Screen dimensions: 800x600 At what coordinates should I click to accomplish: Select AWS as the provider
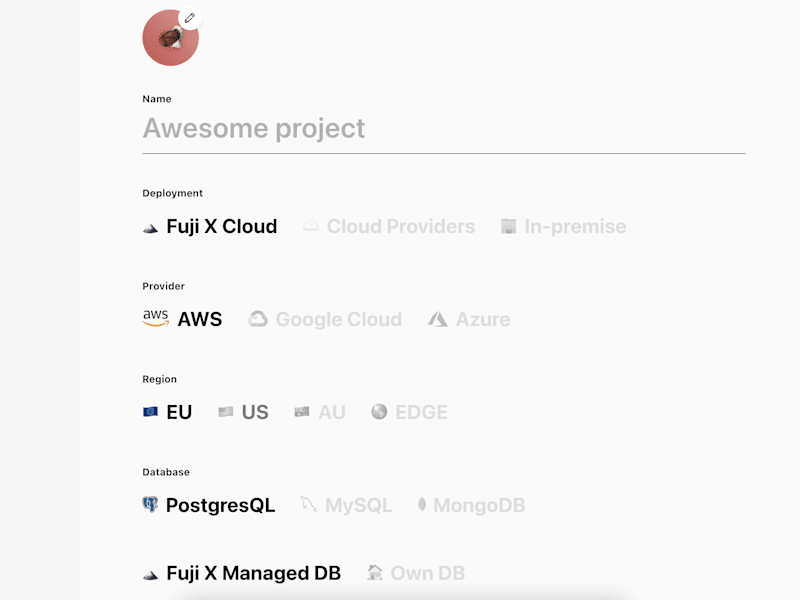182,319
